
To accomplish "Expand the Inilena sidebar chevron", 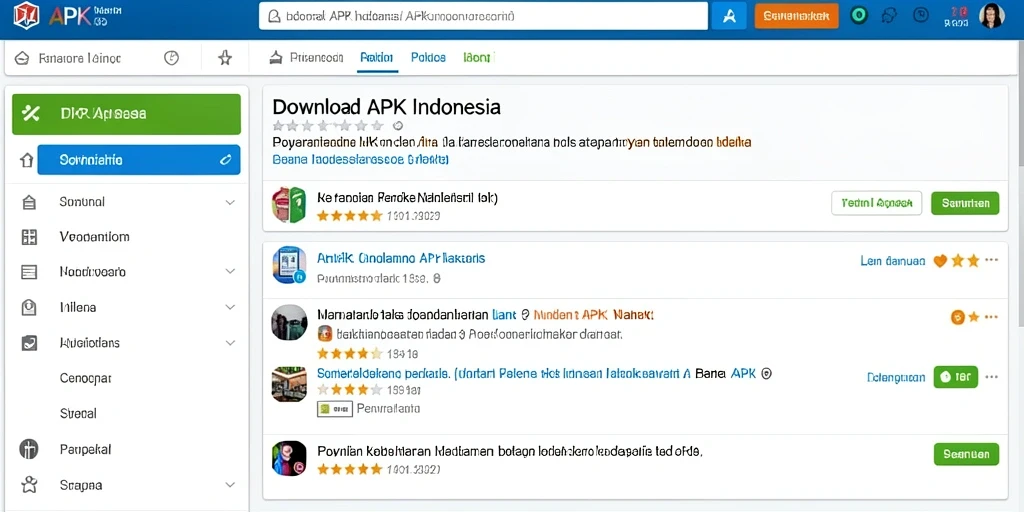I will pos(230,307).
